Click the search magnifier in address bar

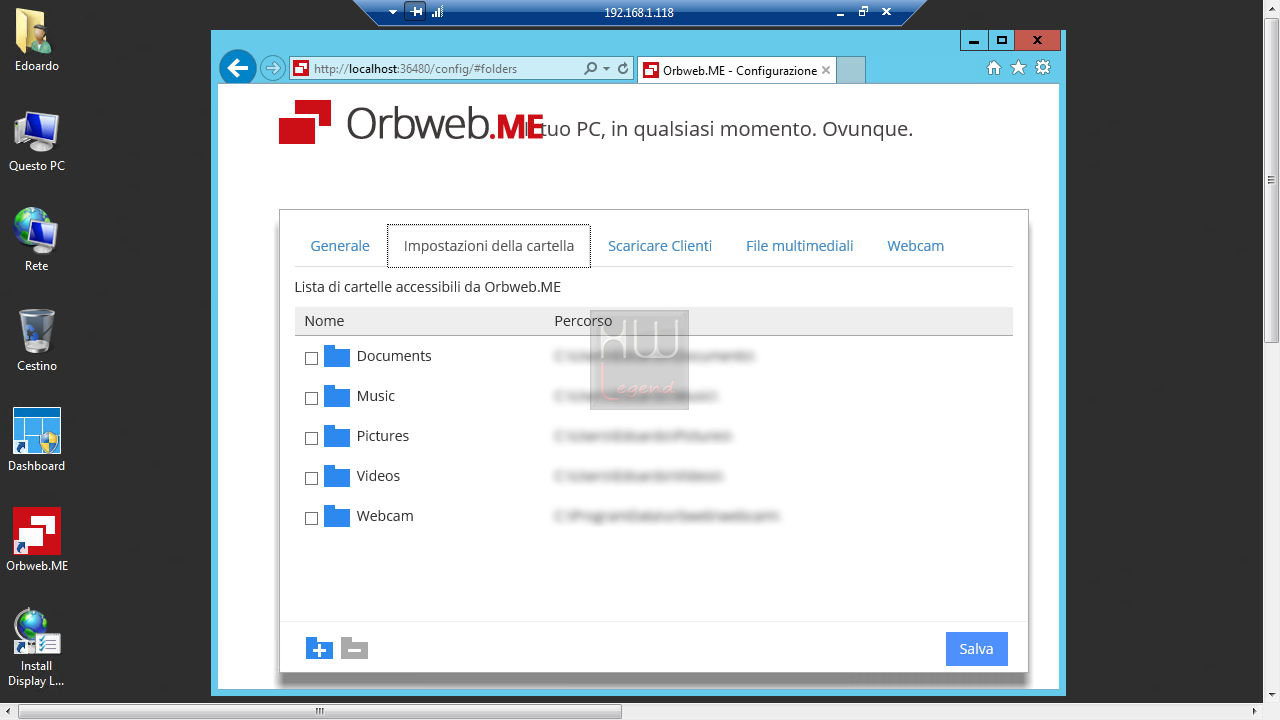click(x=591, y=69)
